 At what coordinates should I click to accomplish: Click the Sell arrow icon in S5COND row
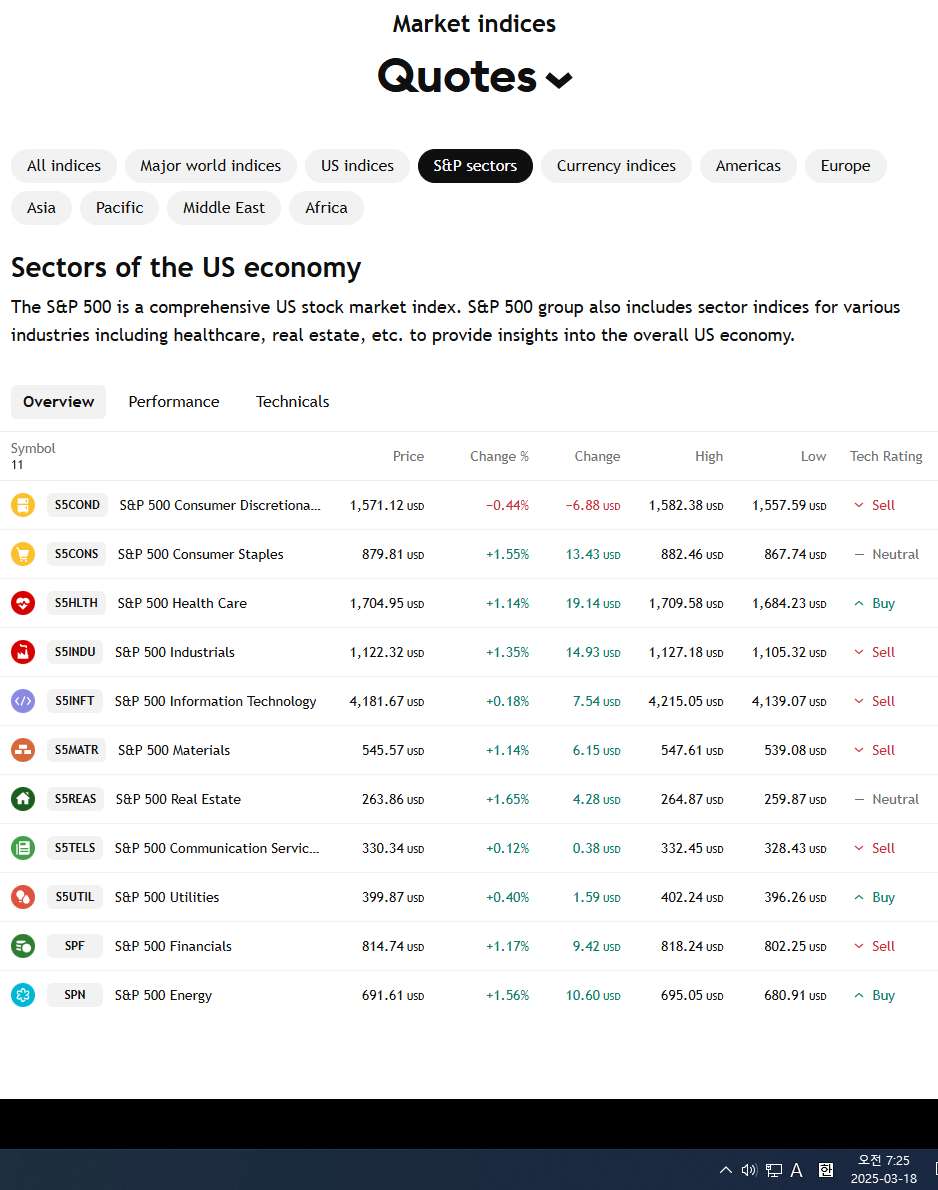point(858,505)
